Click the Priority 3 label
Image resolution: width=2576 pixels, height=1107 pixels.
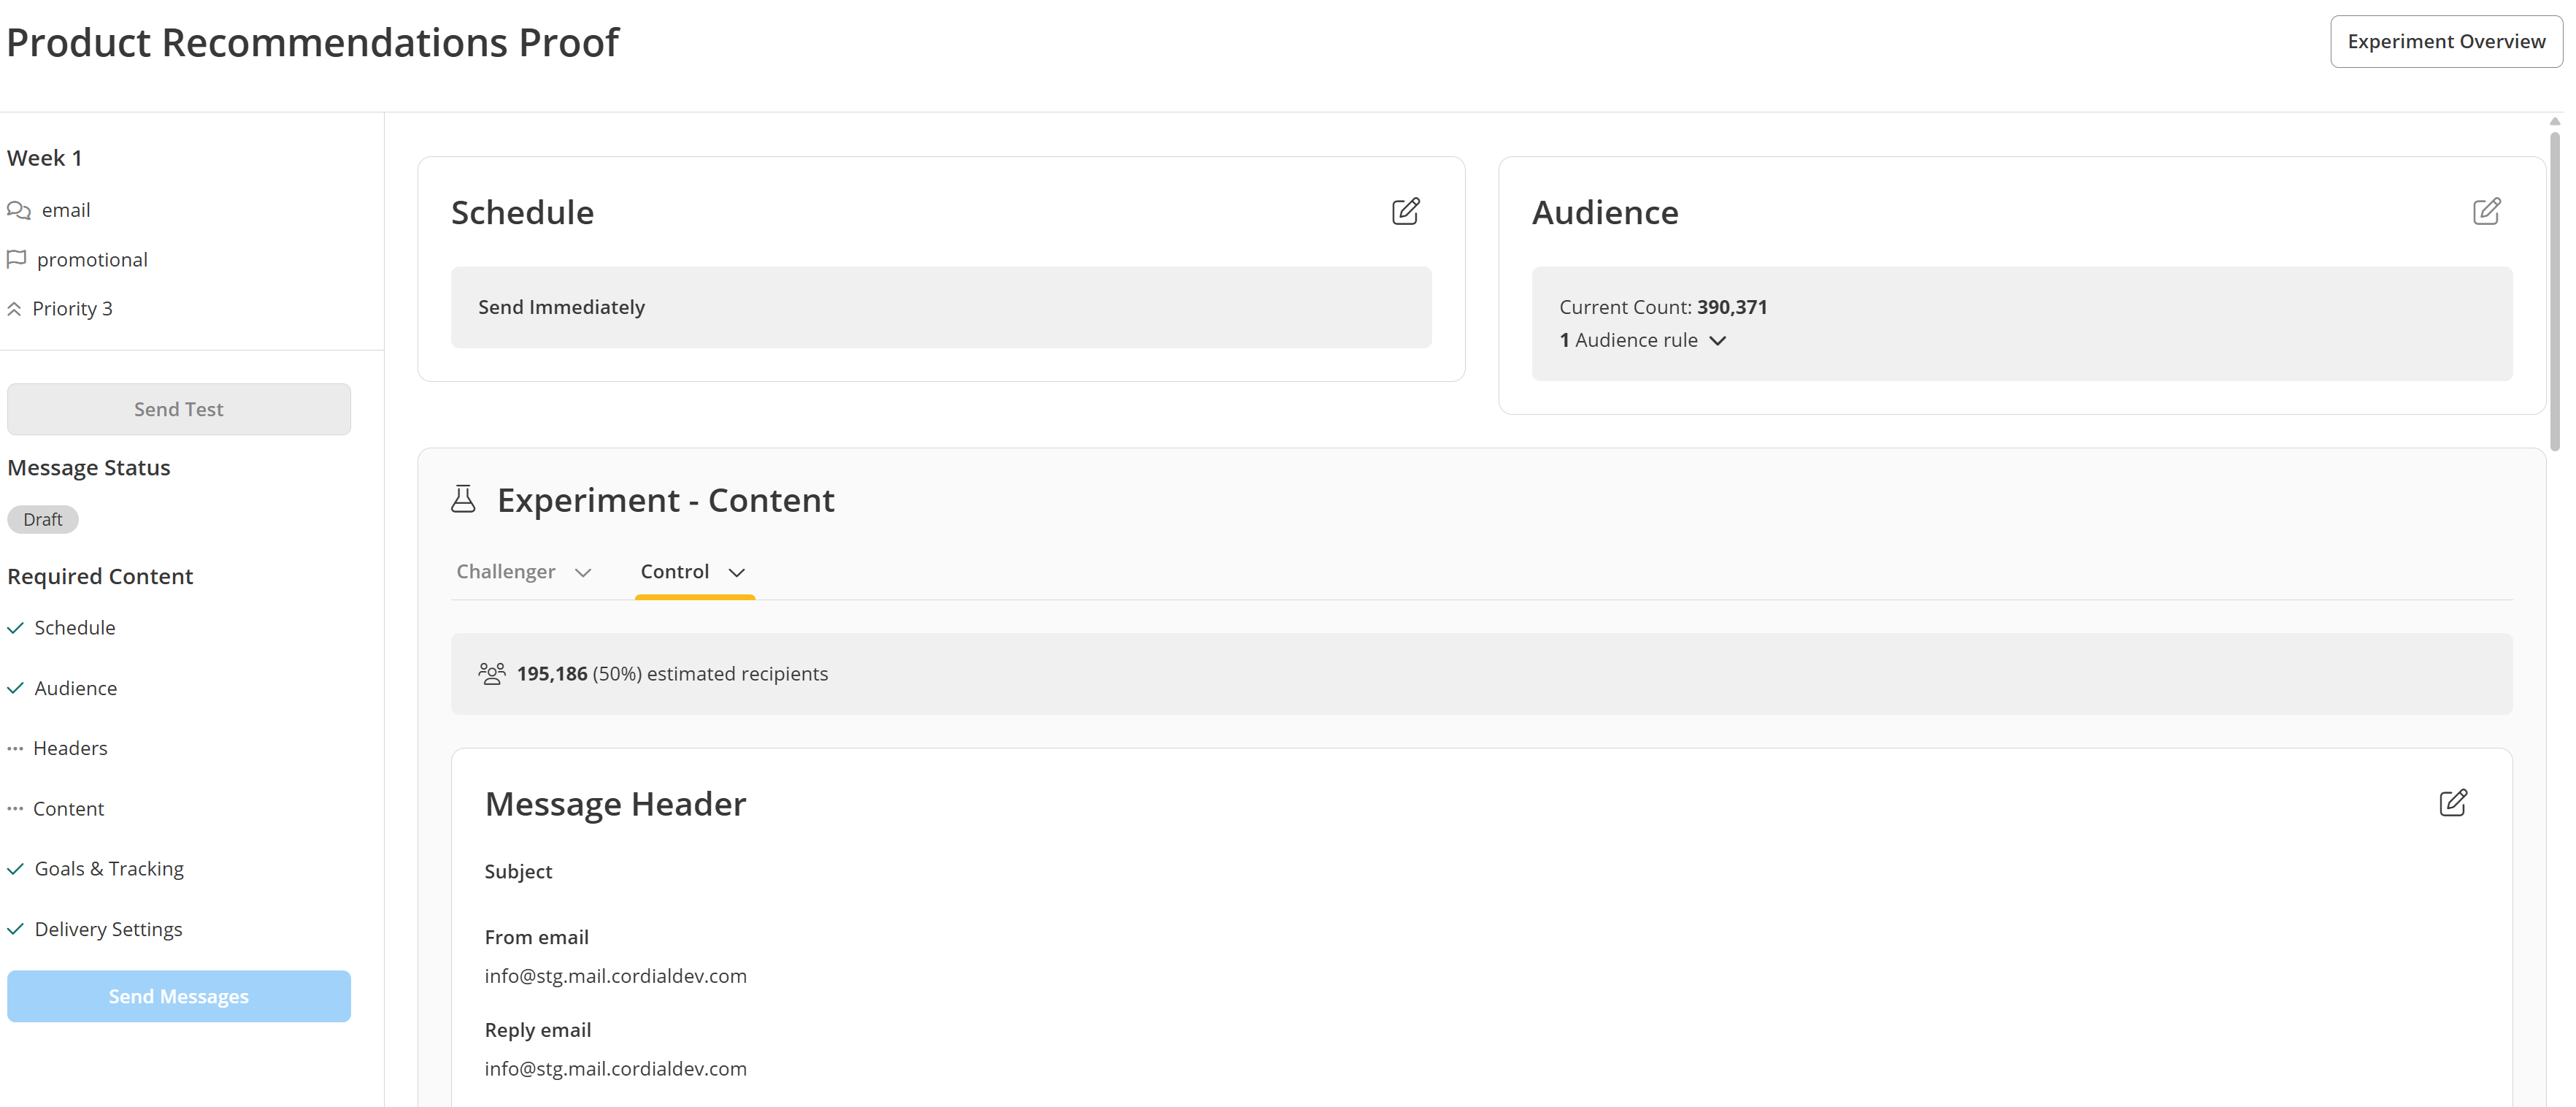tap(72, 308)
